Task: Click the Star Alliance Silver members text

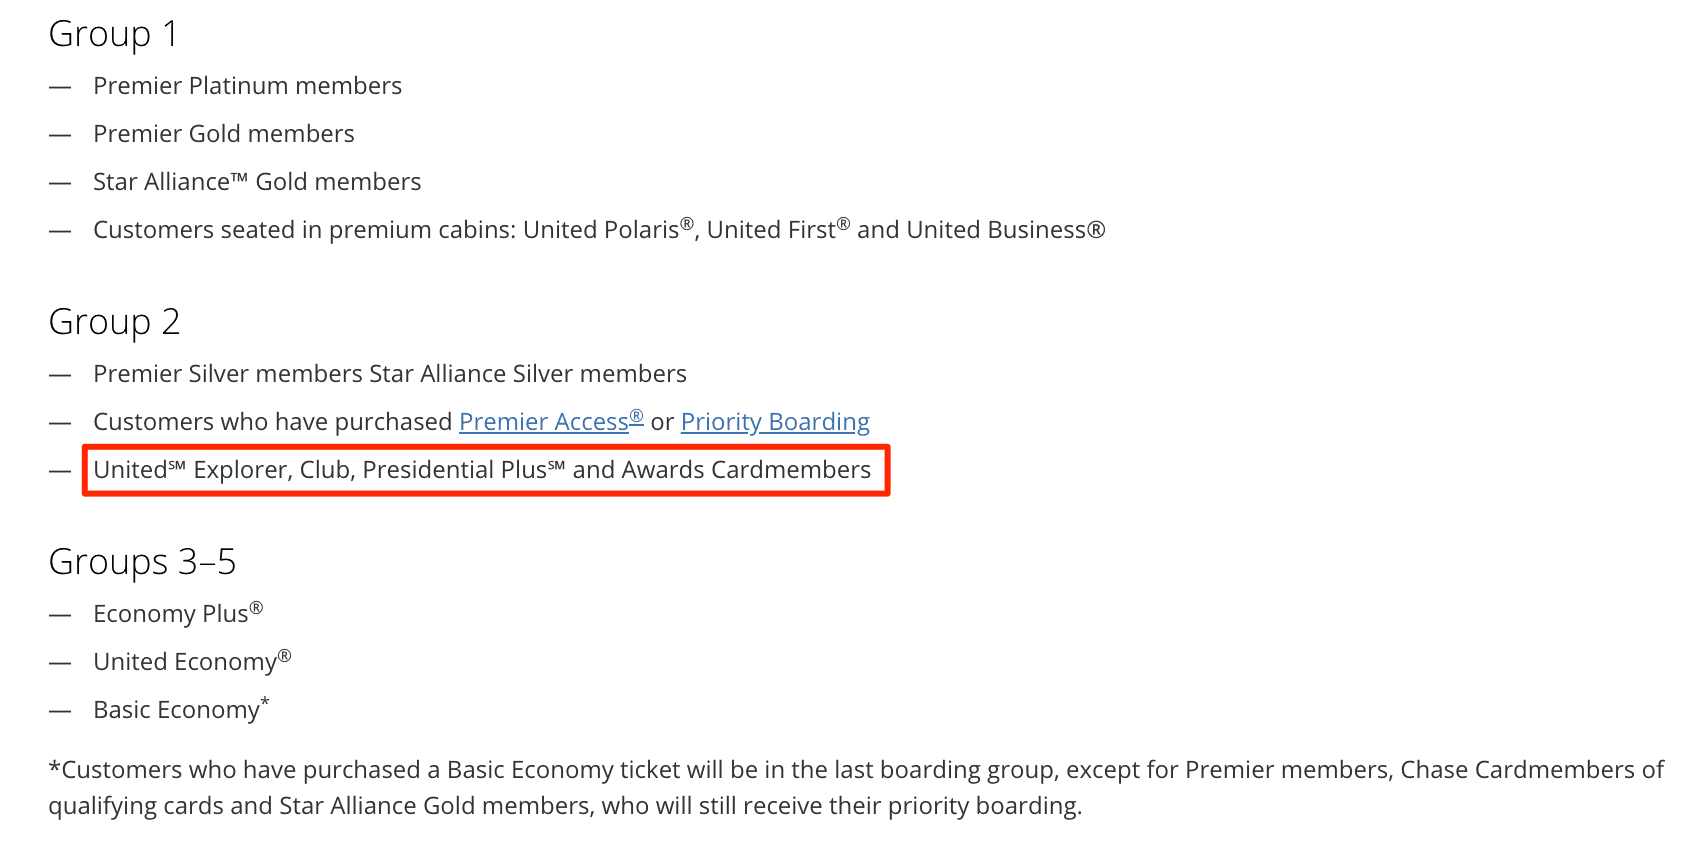Action: [x=528, y=374]
